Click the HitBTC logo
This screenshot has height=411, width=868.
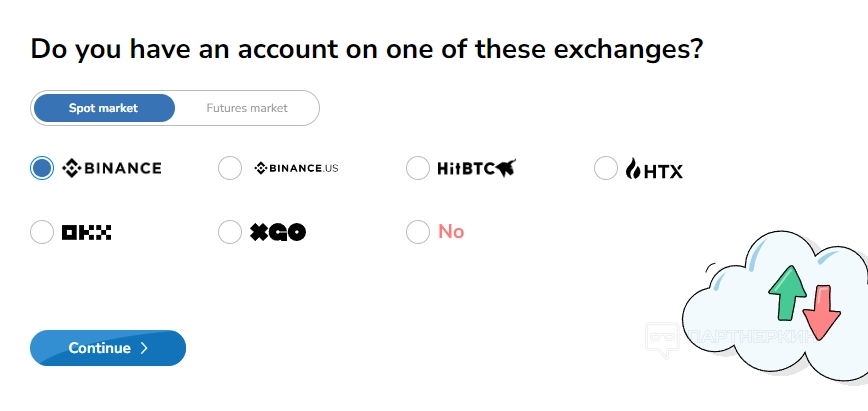[x=476, y=168]
